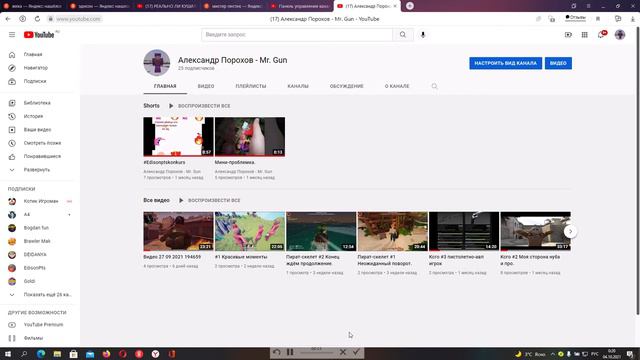Start voice search with microphone icon
640x360 pixels.
(x=423, y=35)
